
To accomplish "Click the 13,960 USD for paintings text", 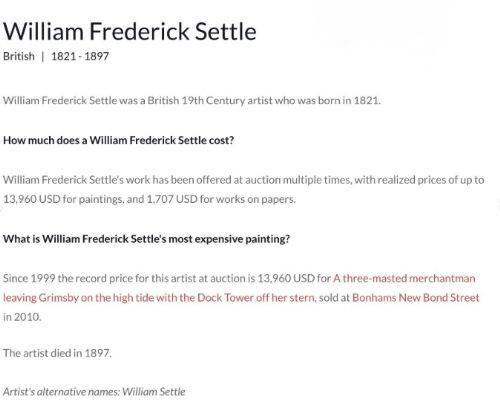I will [63, 199].
